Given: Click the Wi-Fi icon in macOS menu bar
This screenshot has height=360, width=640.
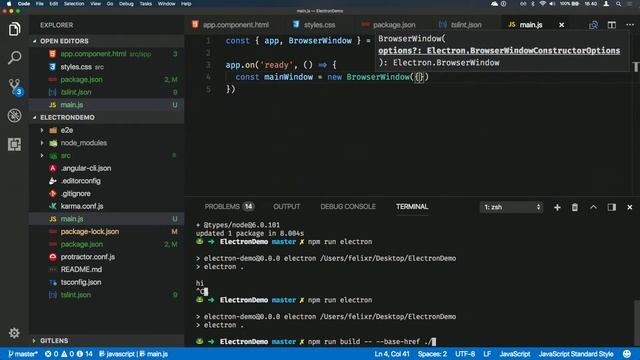Looking at the screenshot, I should tap(542, 4).
